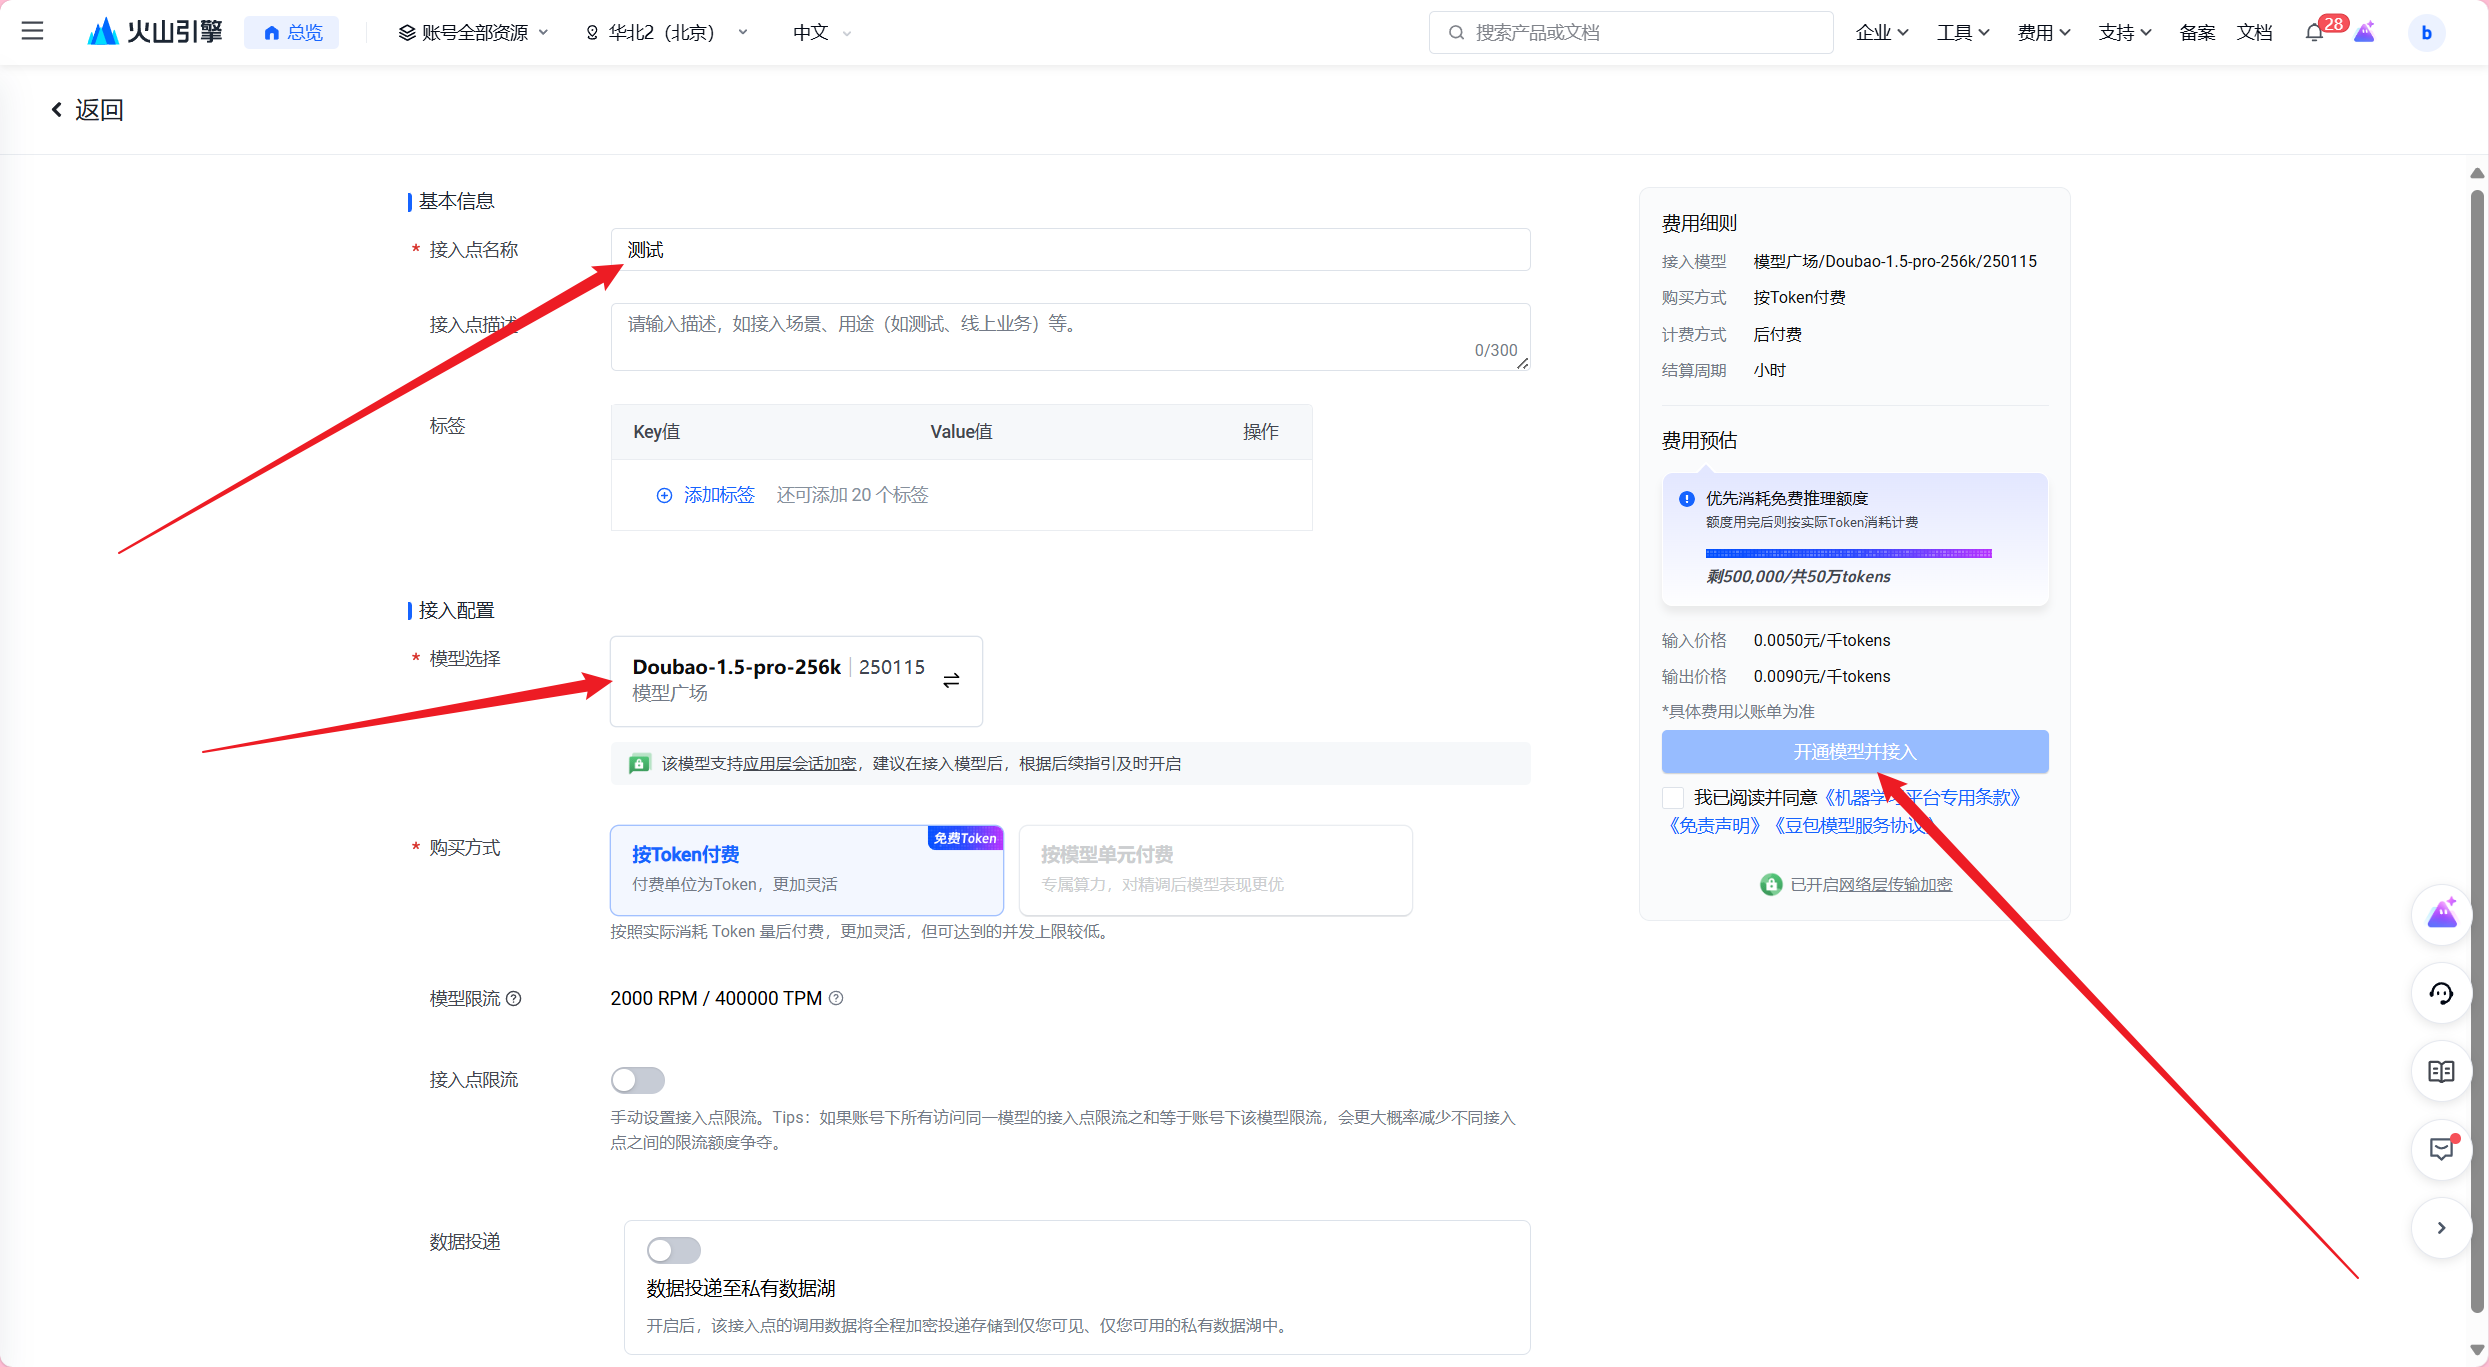Viewport: 2489px width, 1367px height.
Task: Click the help icon after 400000 TPM
Action: point(836,998)
